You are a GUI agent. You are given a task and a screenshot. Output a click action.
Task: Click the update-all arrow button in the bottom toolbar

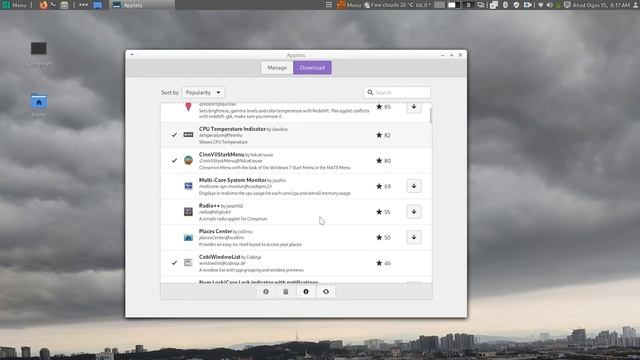click(x=306, y=291)
